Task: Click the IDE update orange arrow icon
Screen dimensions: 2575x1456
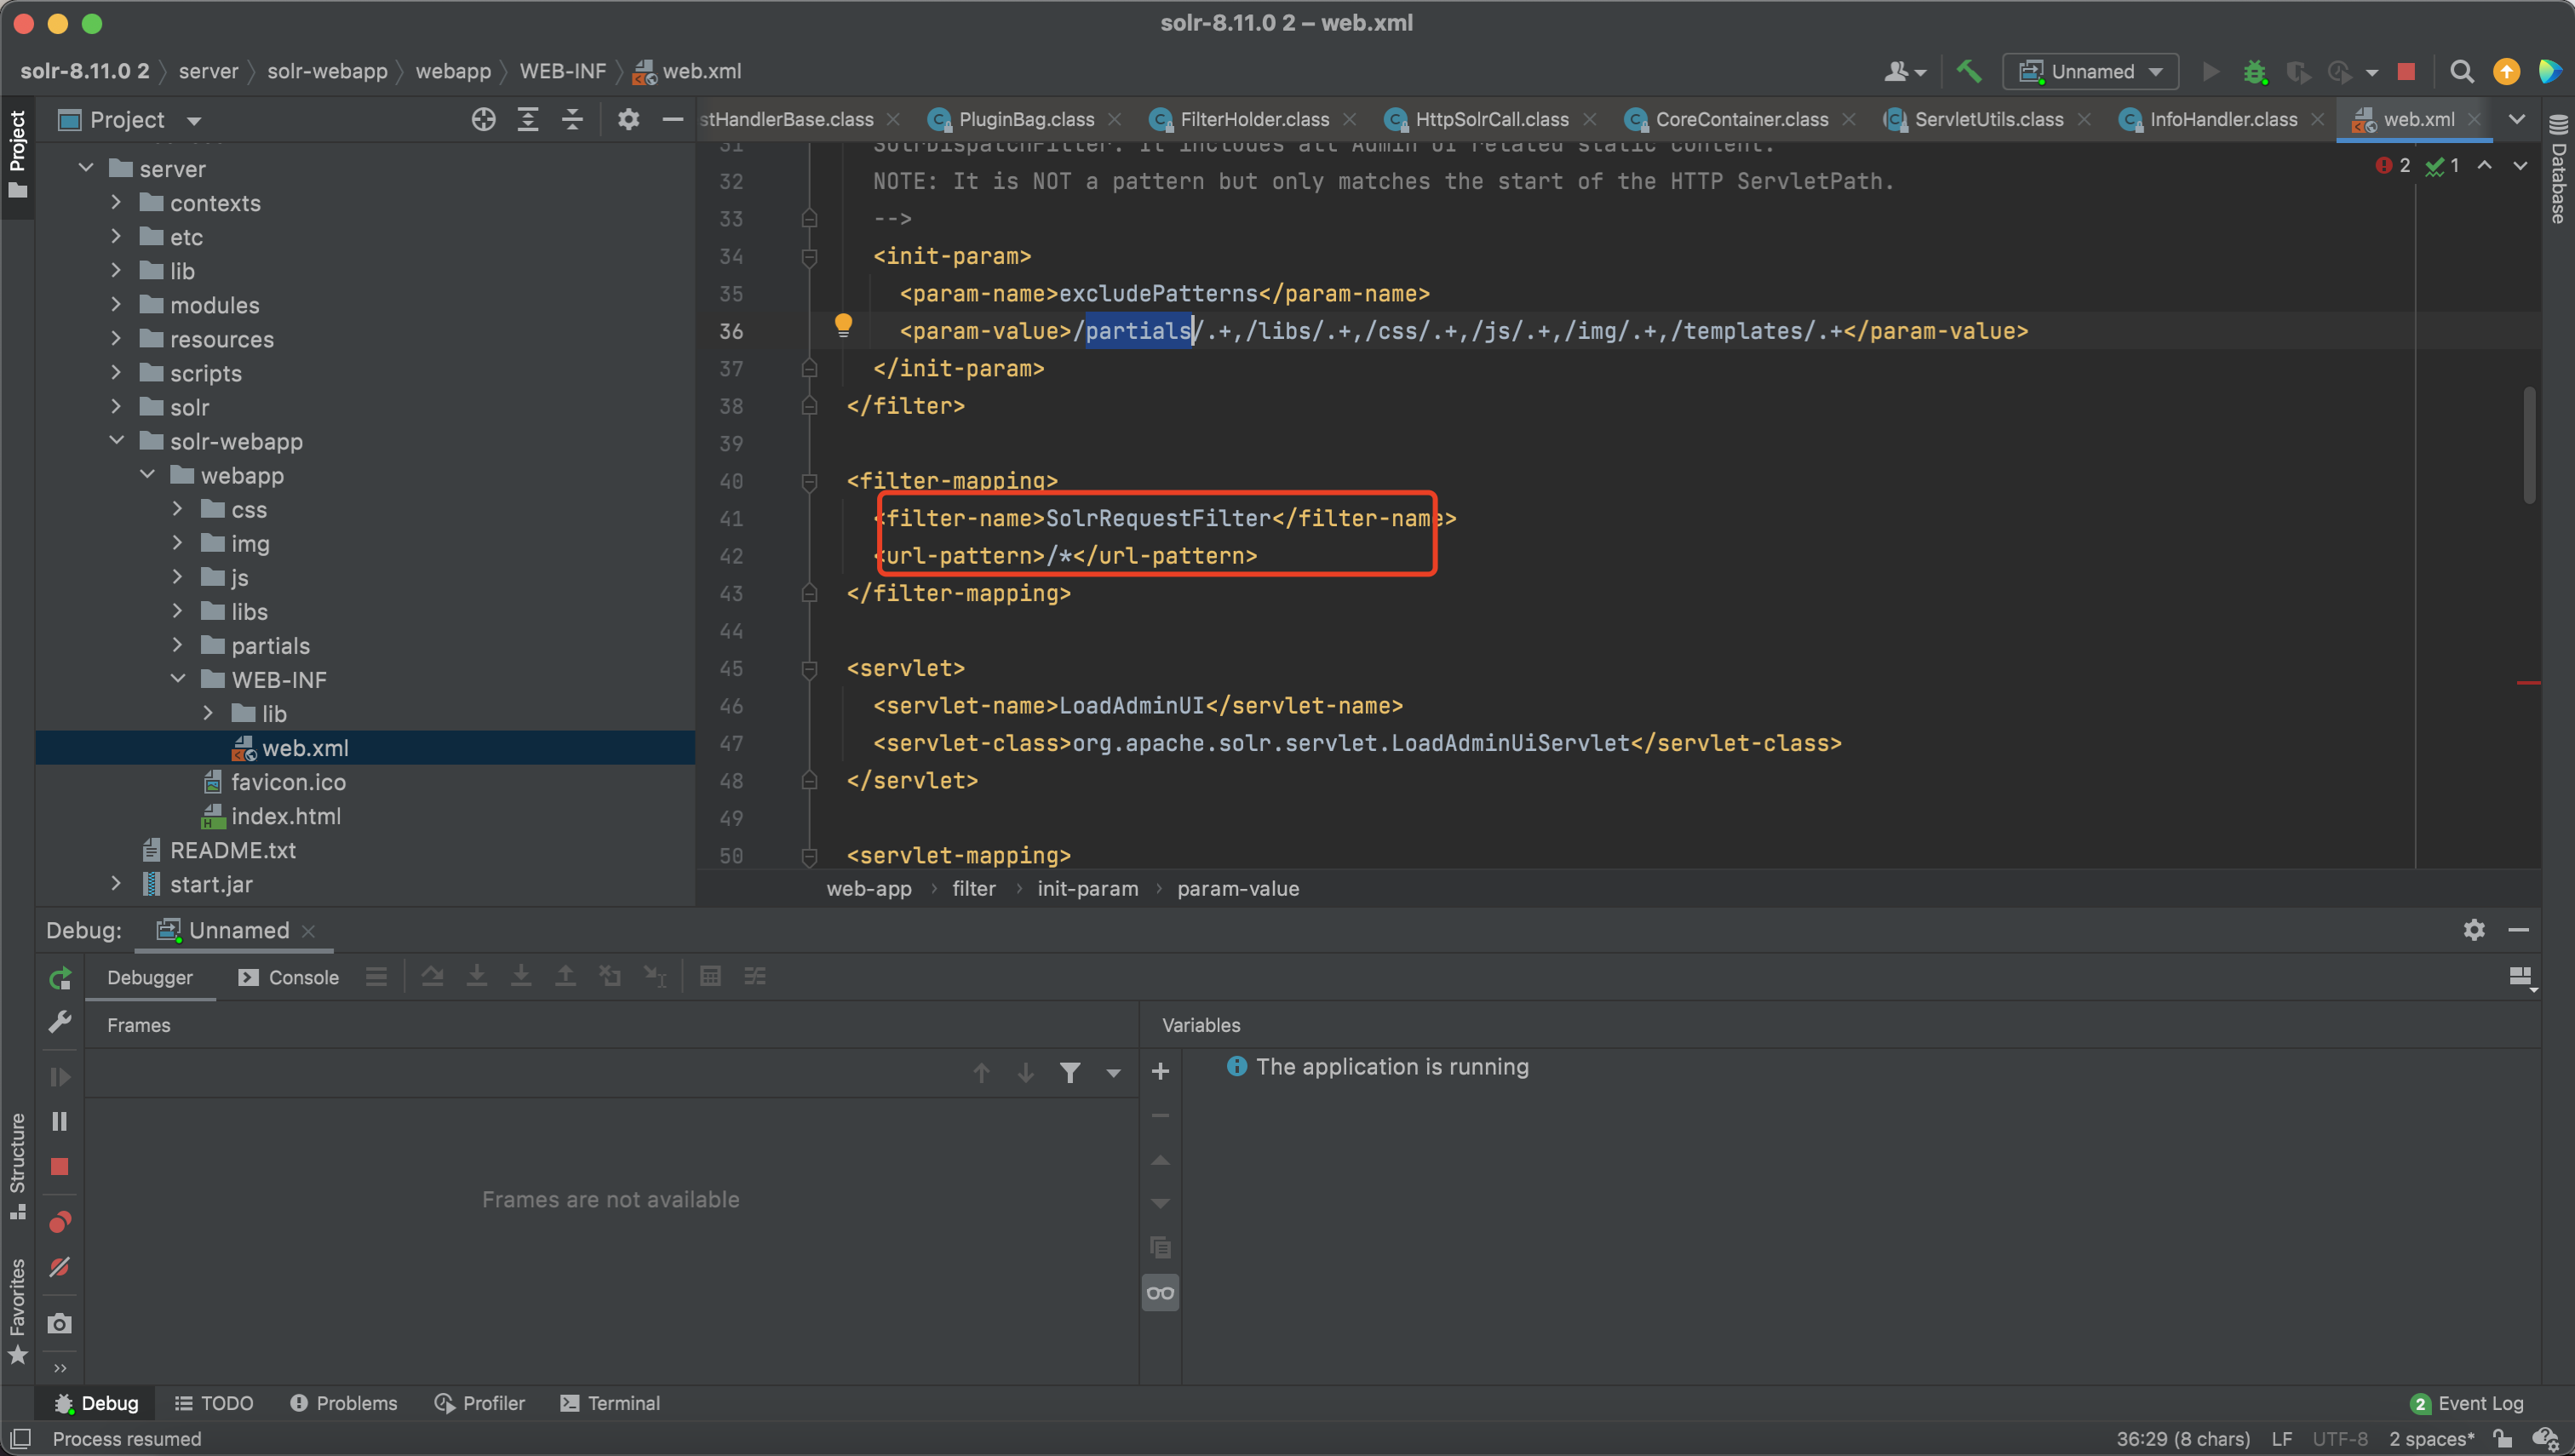Action: 2506,71
